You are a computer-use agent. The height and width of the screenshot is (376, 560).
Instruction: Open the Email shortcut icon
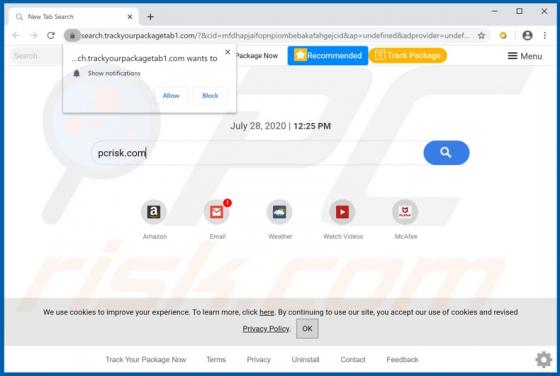[x=216, y=212]
